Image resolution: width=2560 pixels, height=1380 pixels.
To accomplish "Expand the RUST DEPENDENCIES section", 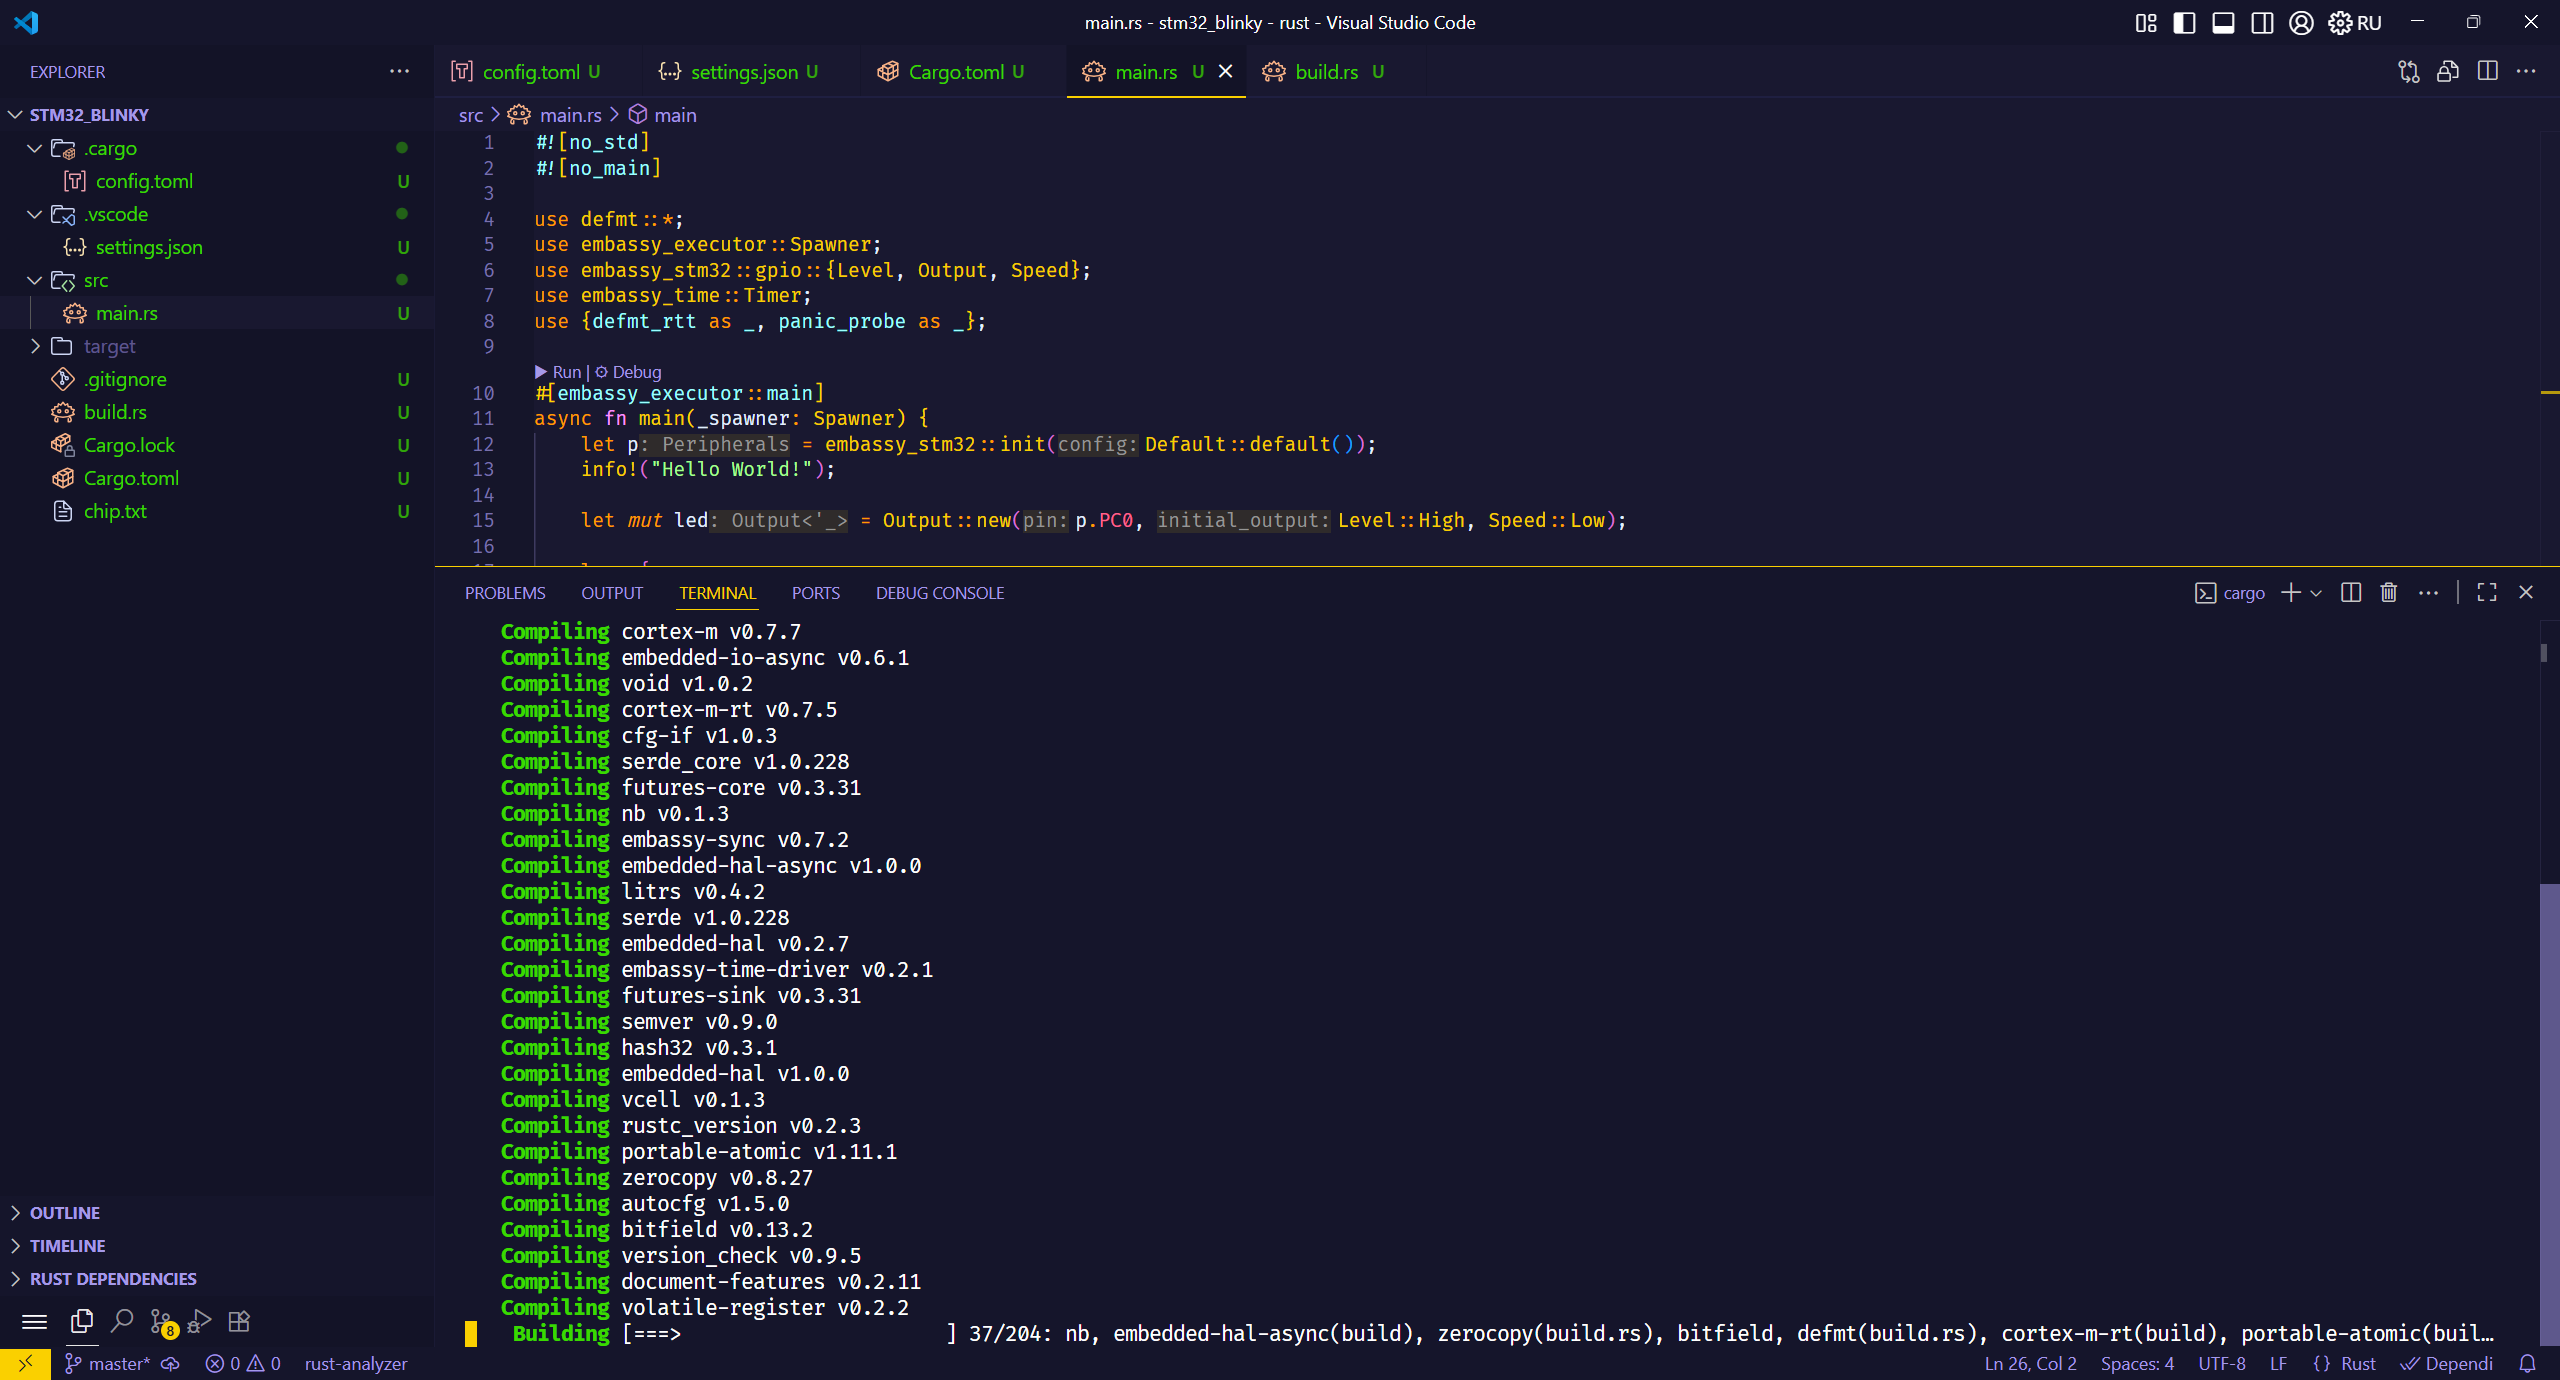I will pos(113,1279).
